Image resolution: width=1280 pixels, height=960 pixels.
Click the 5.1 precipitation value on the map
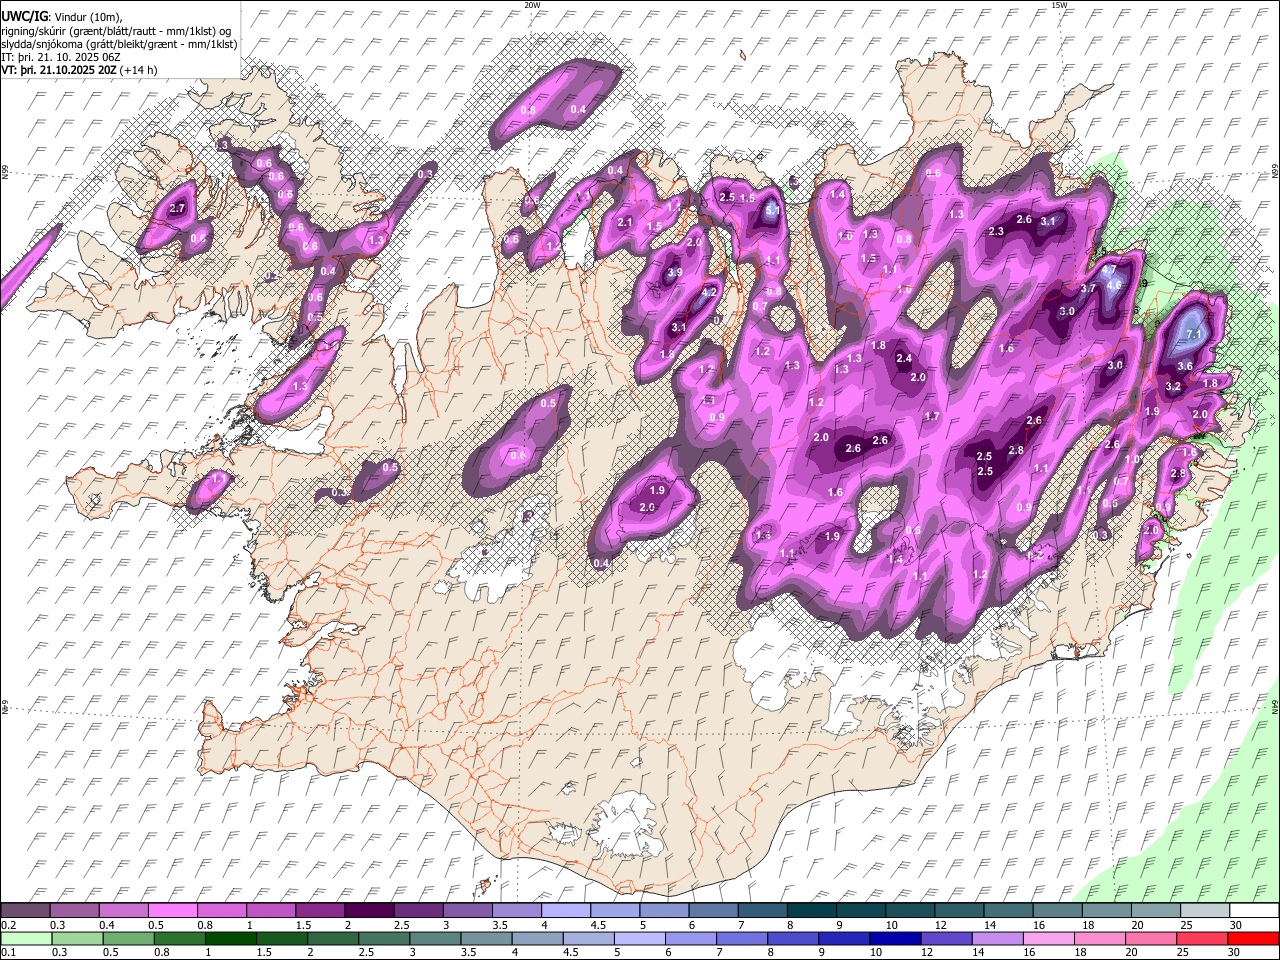tap(772, 211)
